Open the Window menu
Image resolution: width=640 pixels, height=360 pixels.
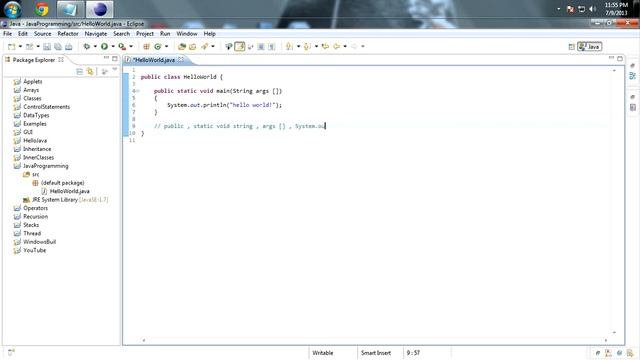tap(187, 33)
